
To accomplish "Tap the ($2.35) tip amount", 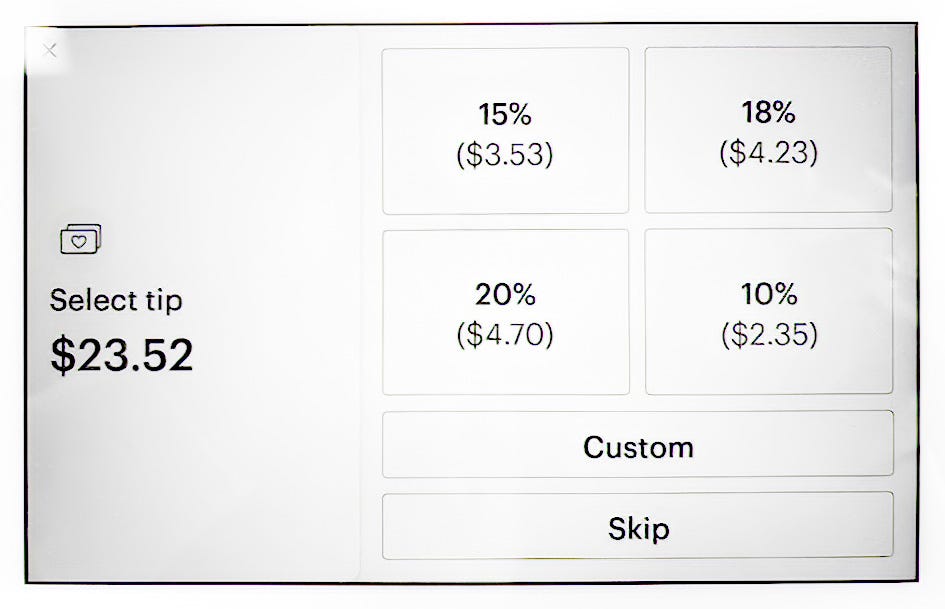I will click(770, 335).
